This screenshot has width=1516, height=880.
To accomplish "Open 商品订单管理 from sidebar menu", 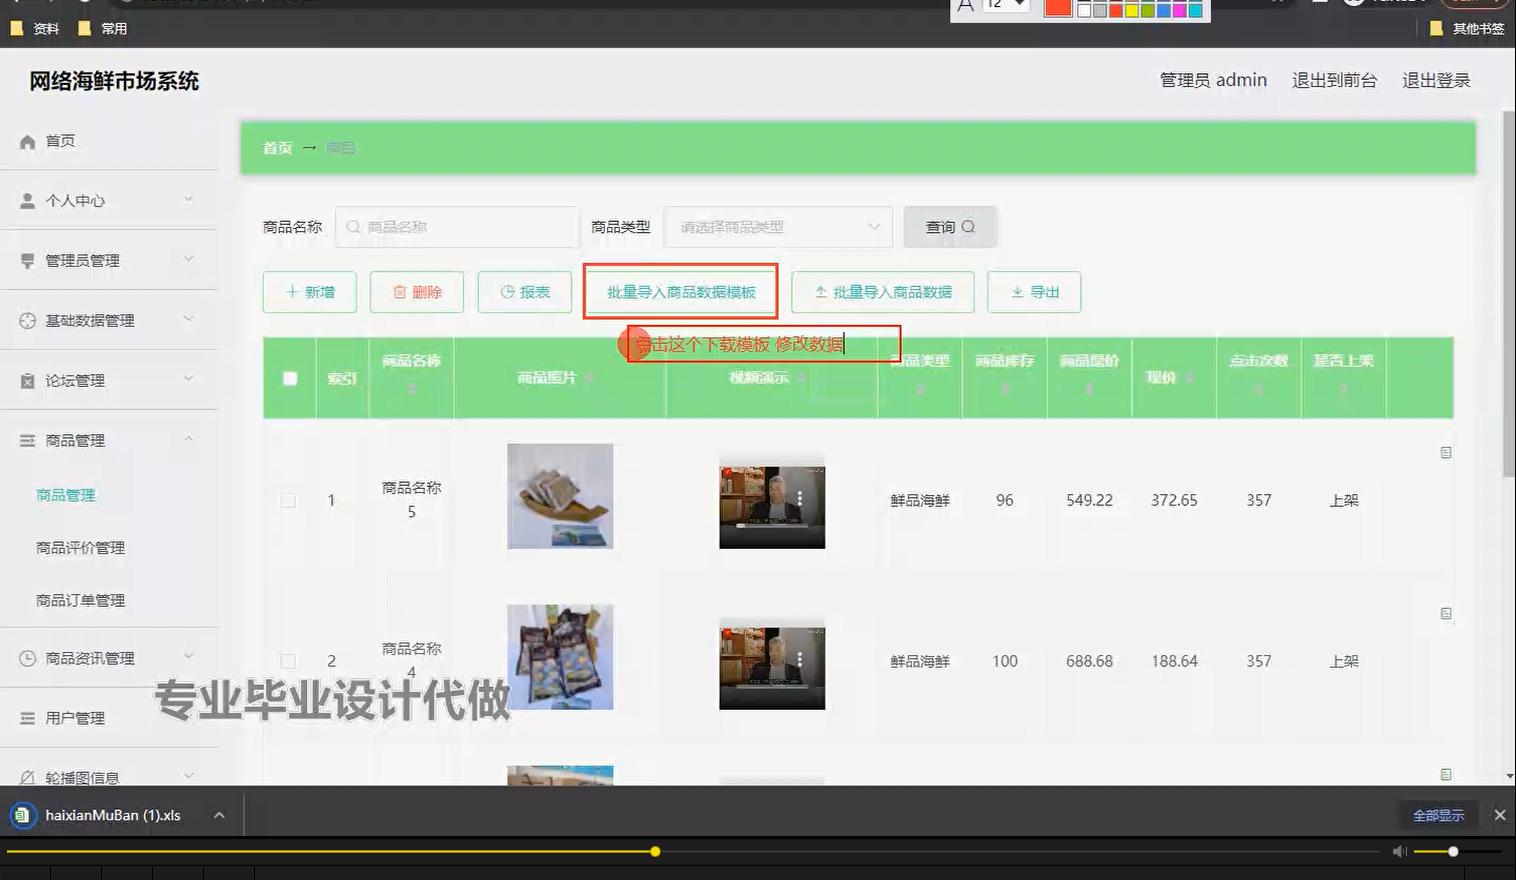I will pyautogui.click(x=80, y=600).
